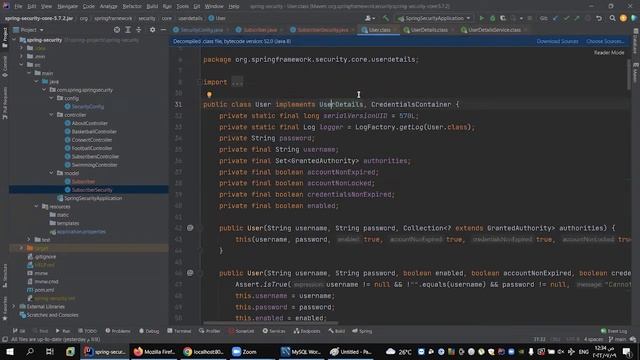Click the 'userdetails' breadcrumb segment
This screenshot has height=360, width=640.
(x=190, y=18)
